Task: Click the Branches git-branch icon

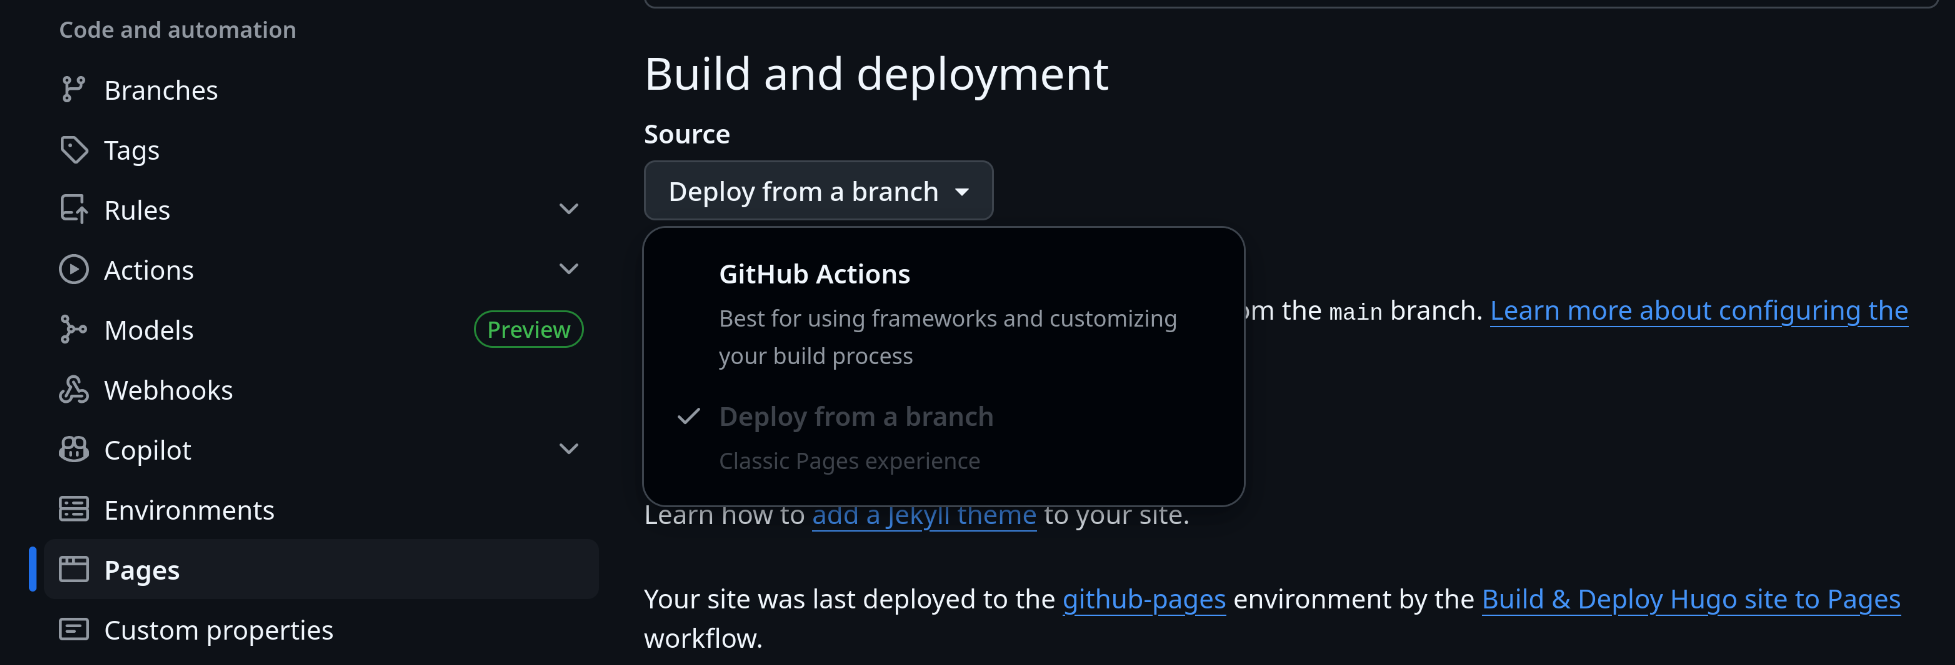Action: pos(74,90)
